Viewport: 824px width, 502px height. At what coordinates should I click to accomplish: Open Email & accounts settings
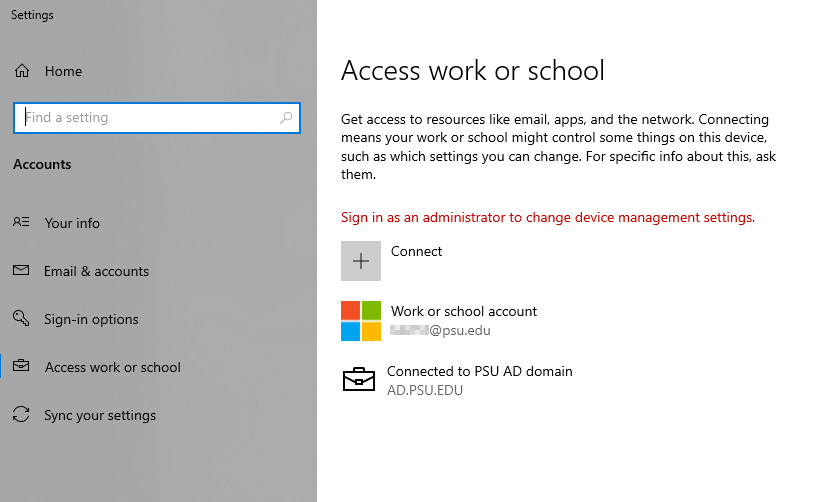click(x=96, y=271)
